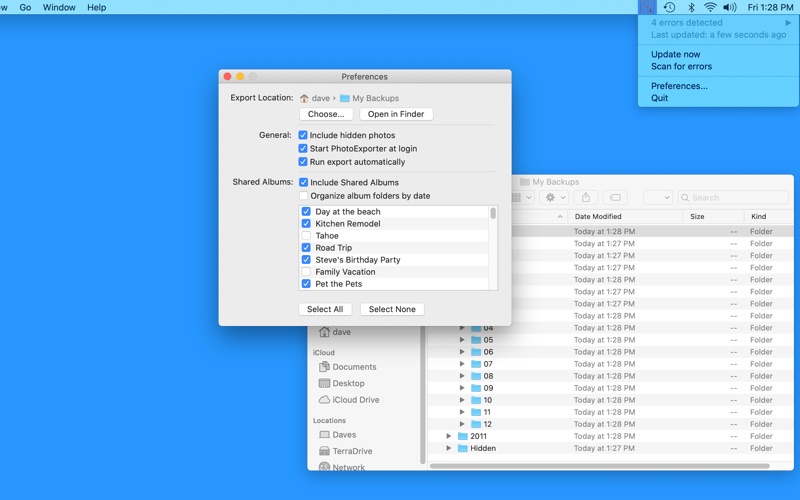Open the Wi-Fi status menu
800x500 pixels.
pyautogui.click(x=710, y=7)
